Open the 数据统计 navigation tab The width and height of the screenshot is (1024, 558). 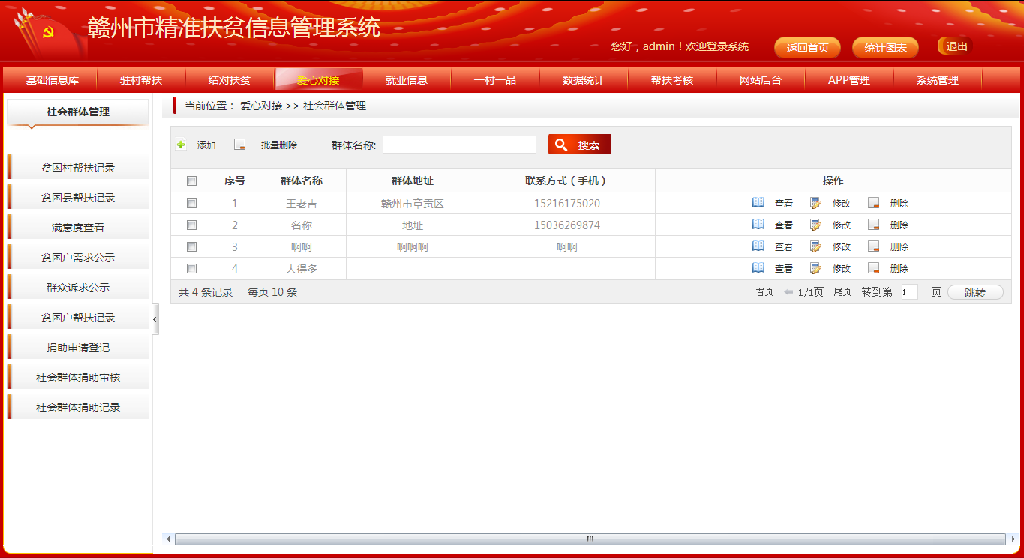click(x=583, y=80)
